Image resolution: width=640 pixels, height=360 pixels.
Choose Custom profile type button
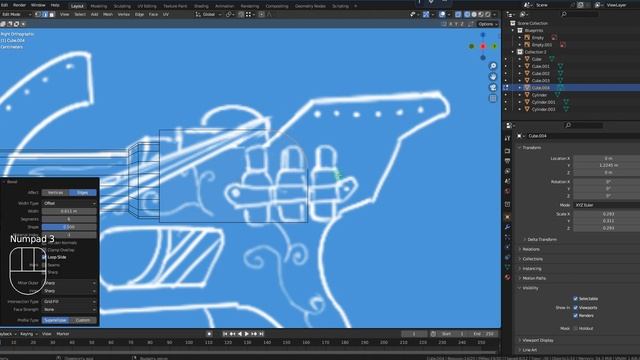pos(83,320)
